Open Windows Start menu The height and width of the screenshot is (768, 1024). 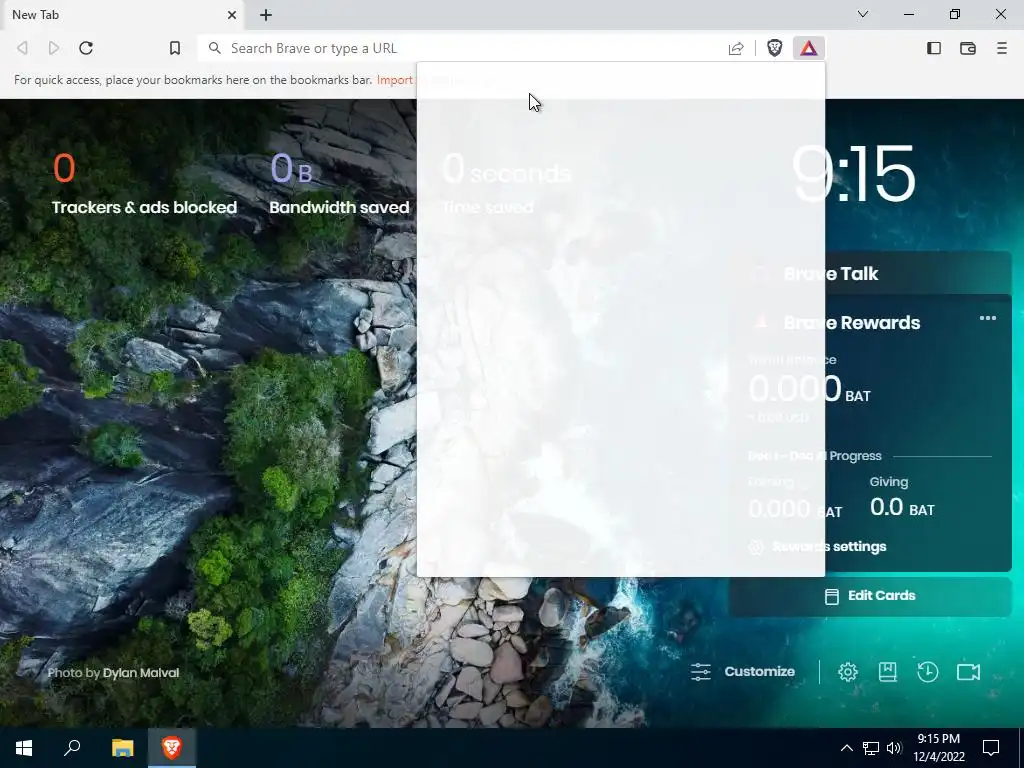(24, 748)
